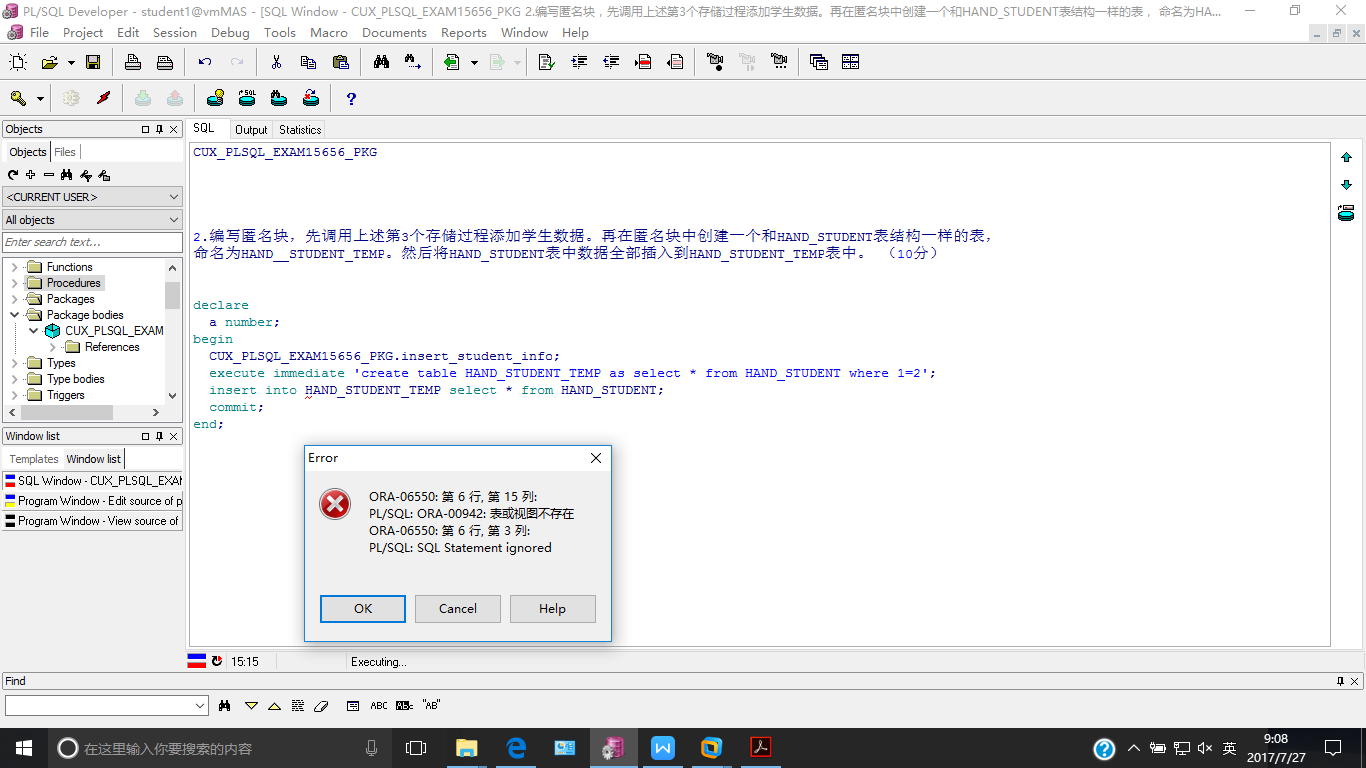Click the Comment selection icon
This screenshot has width=1366, height=768.
[643, 62]
